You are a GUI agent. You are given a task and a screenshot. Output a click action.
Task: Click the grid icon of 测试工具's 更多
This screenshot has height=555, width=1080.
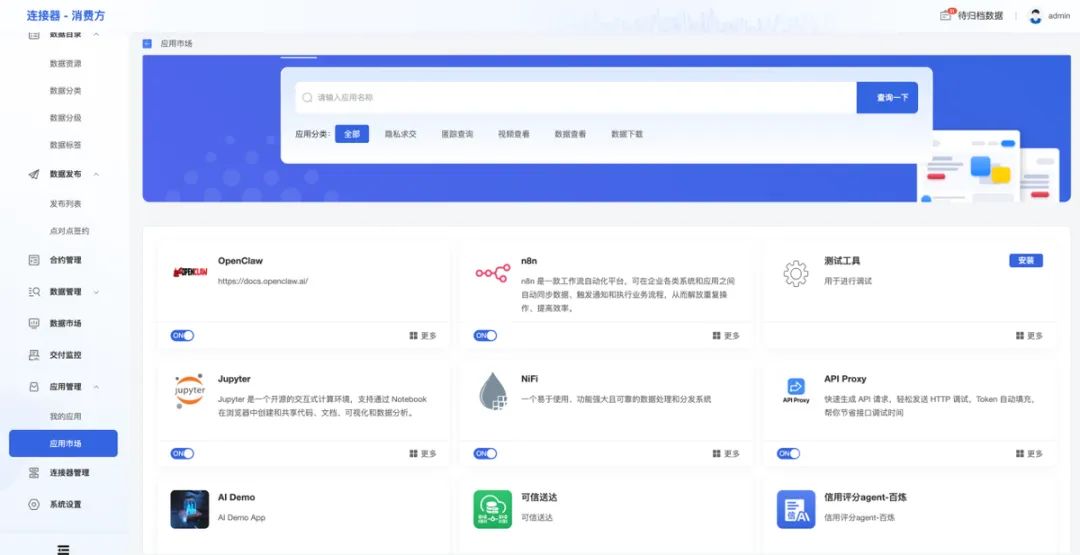click(1019, 336)
